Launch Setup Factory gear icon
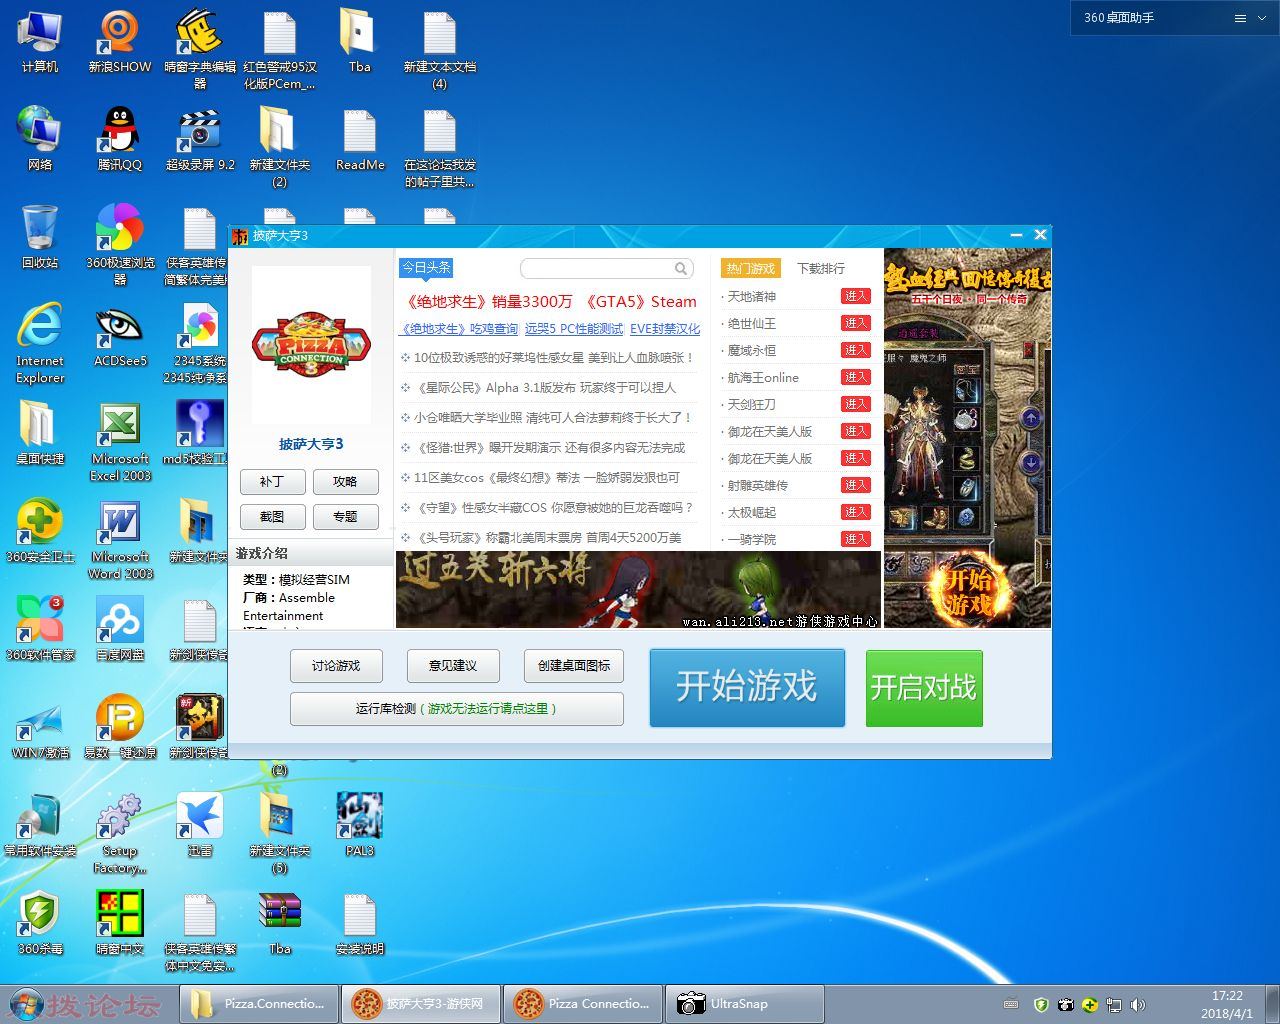 [119, 833]
